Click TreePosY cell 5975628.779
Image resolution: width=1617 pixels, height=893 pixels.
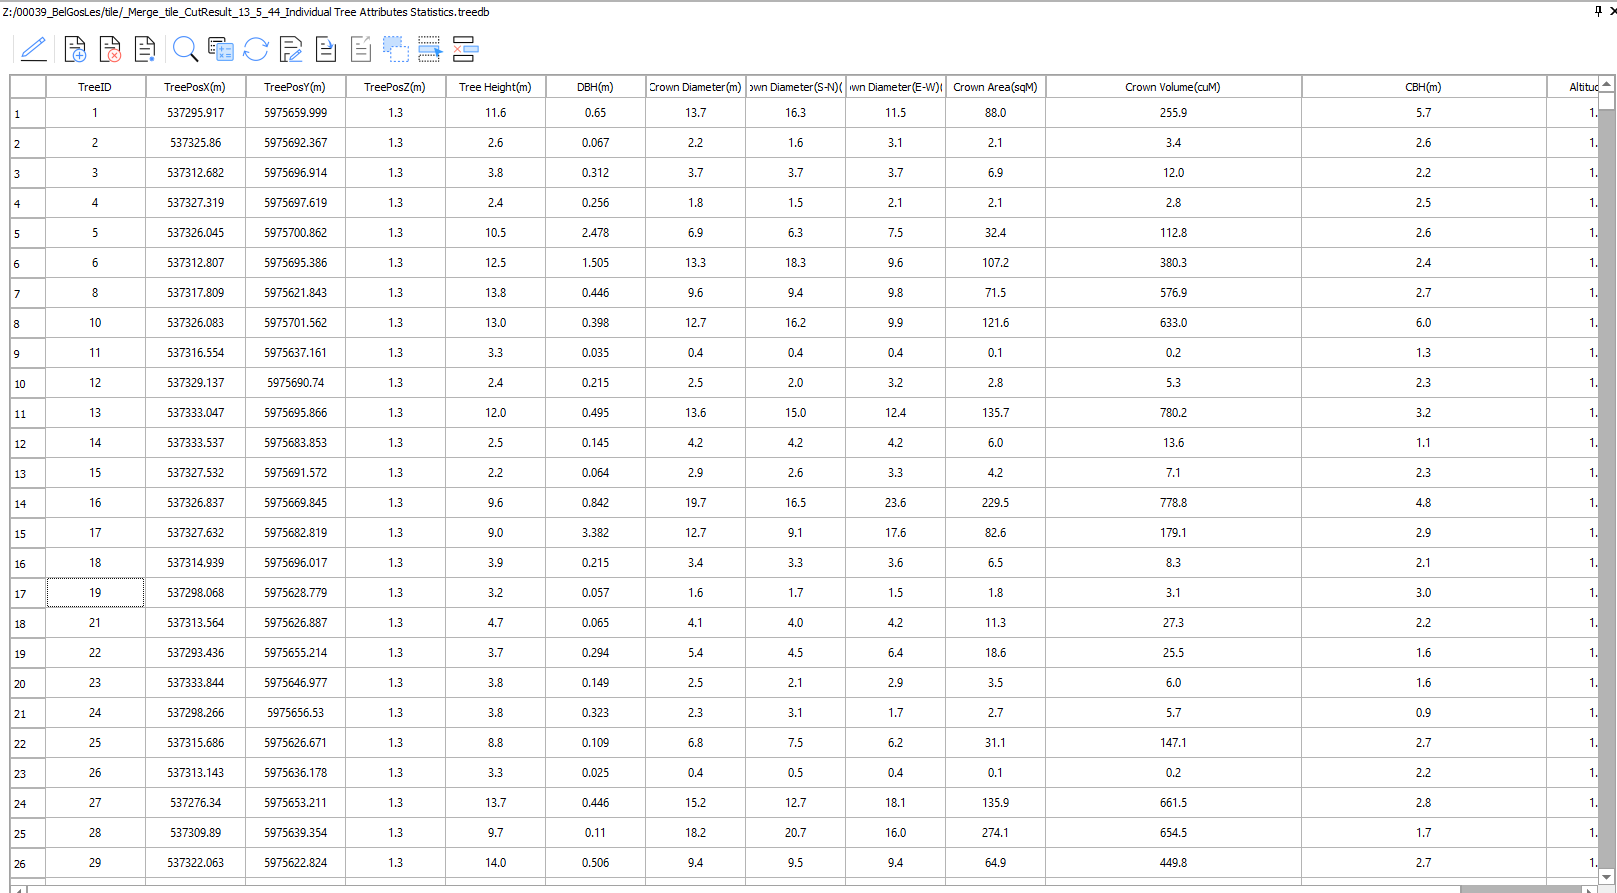295,593
